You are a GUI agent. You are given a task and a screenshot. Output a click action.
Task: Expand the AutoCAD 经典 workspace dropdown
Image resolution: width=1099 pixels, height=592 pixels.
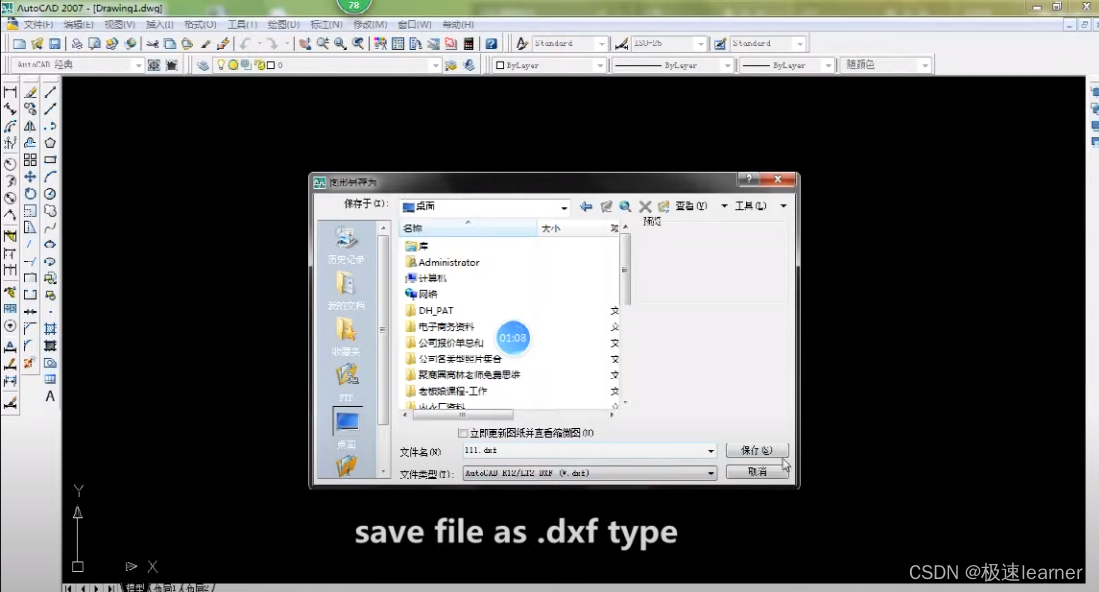click(137, 65)
